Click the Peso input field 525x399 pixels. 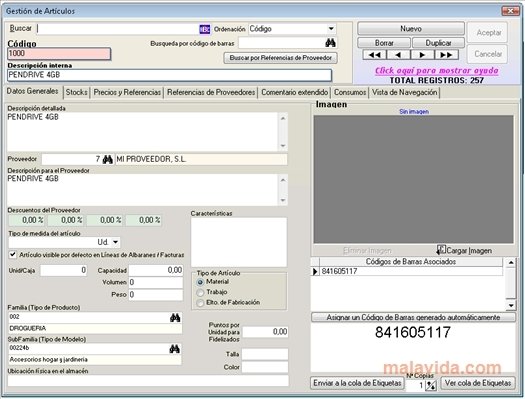tap(156, 295)
